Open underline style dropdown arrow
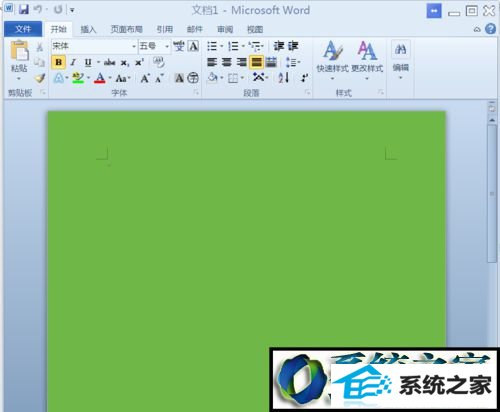This screenshot has height=412, width=500. pyautogui.click(x=98, y=62)
